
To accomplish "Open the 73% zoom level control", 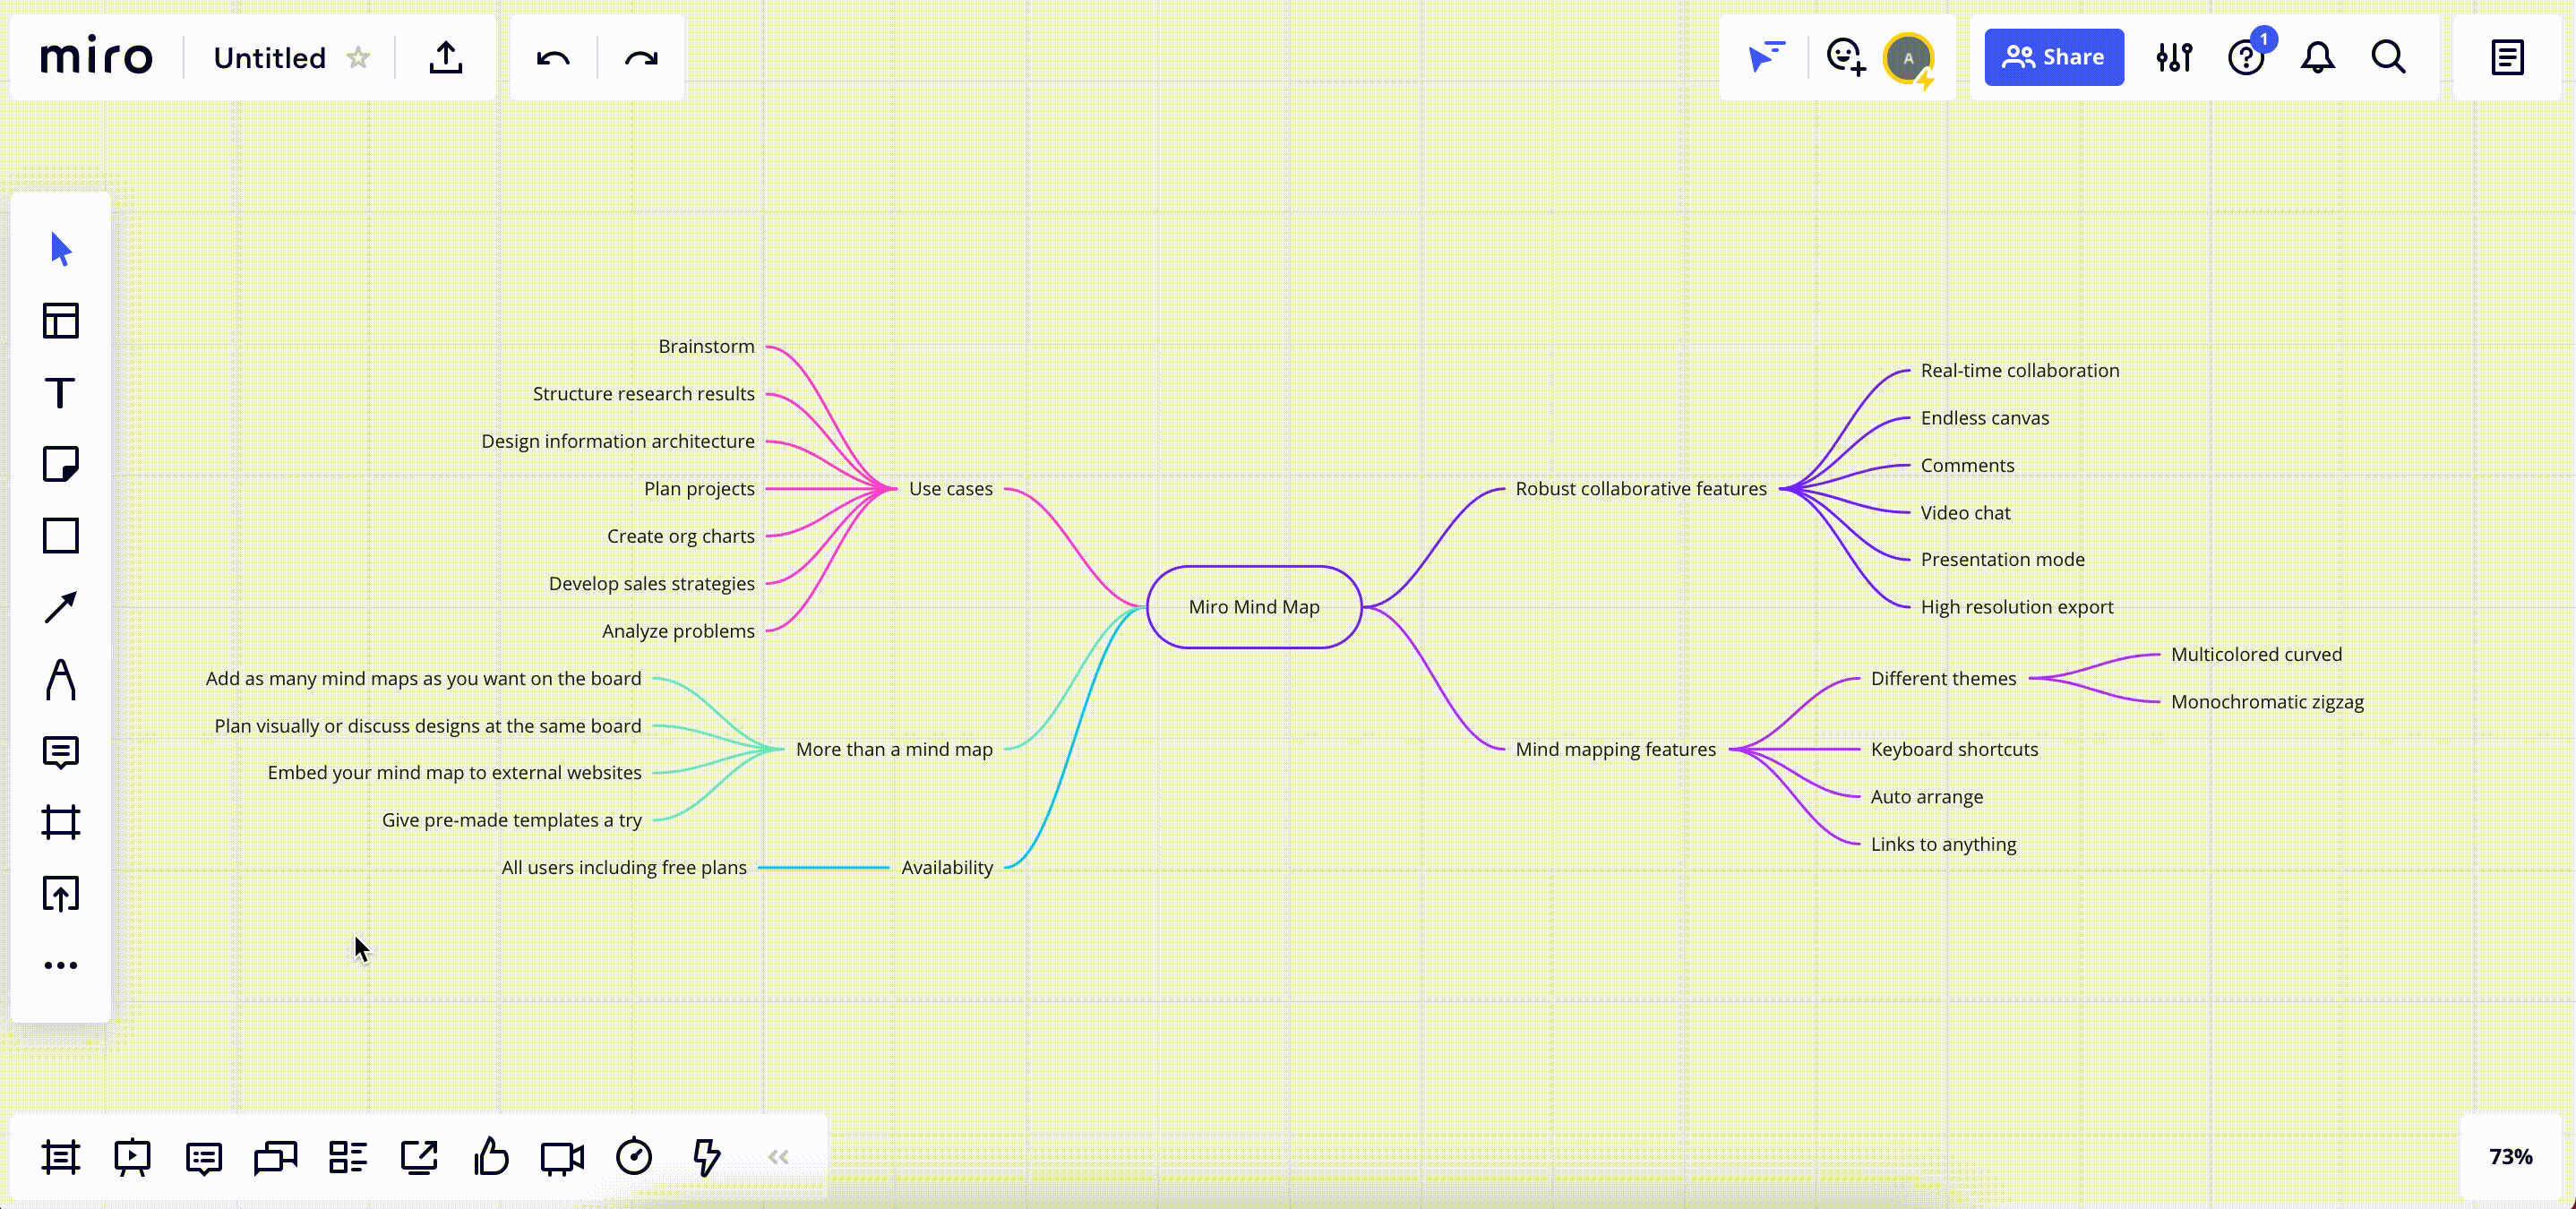I will coord(2510,1157).
